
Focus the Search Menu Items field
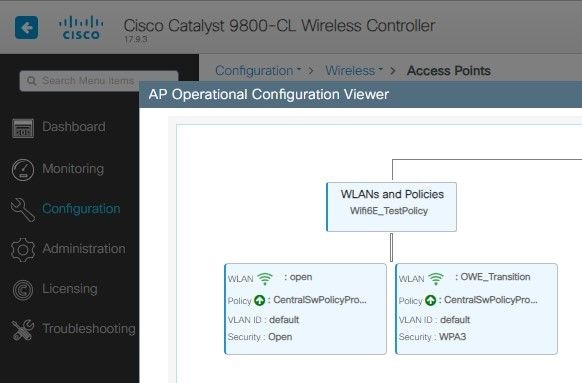pos(99,81)
